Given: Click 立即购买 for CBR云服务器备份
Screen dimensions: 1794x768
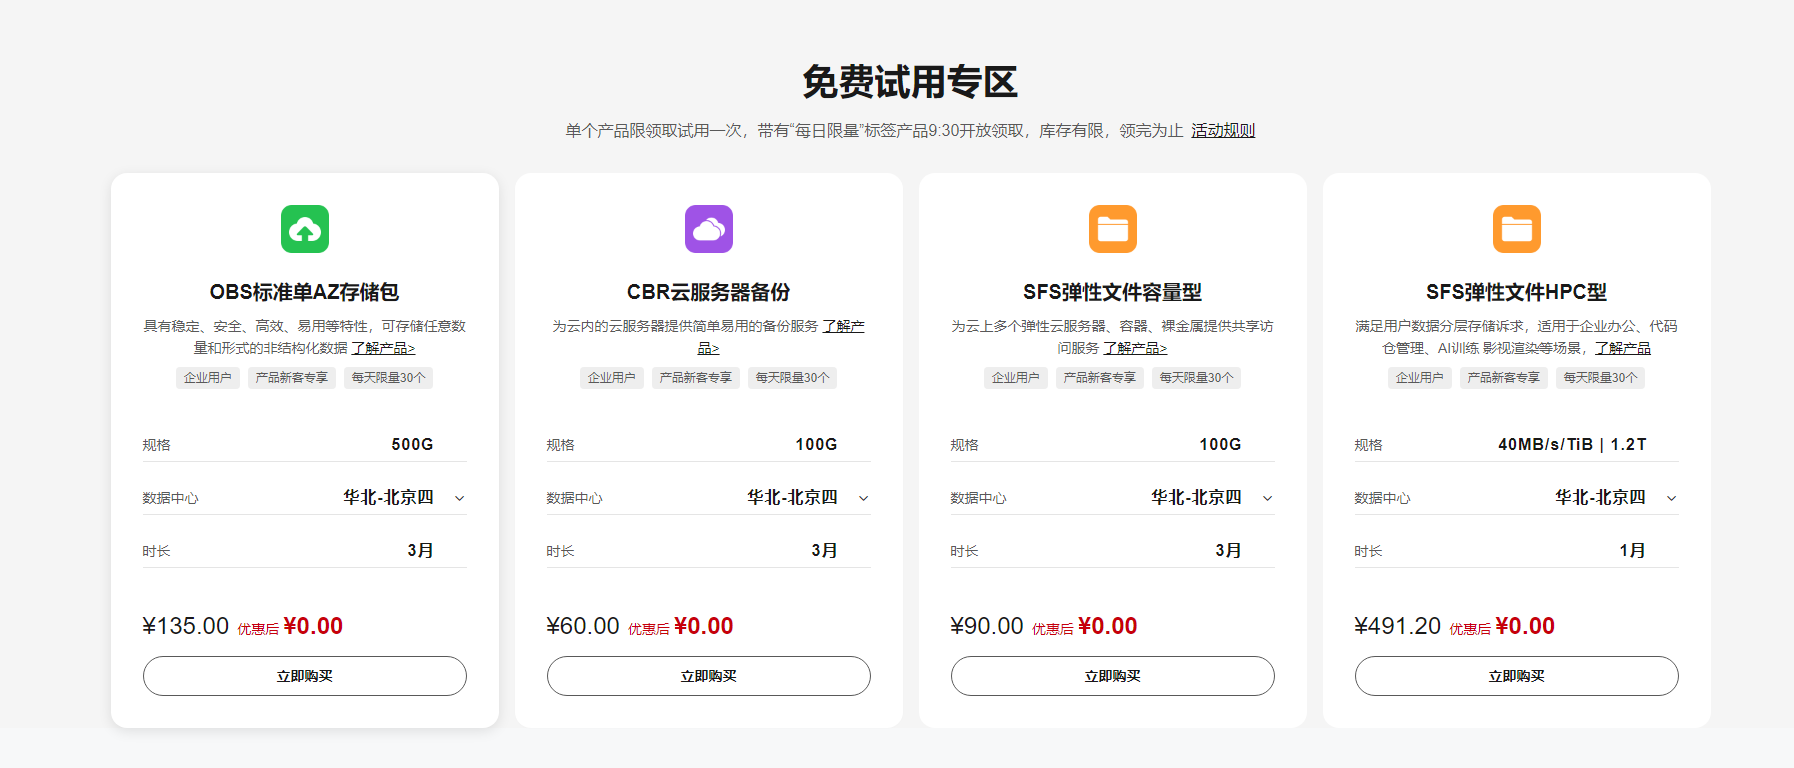Looking at the screenshot, I should click(x=709, y=676).
